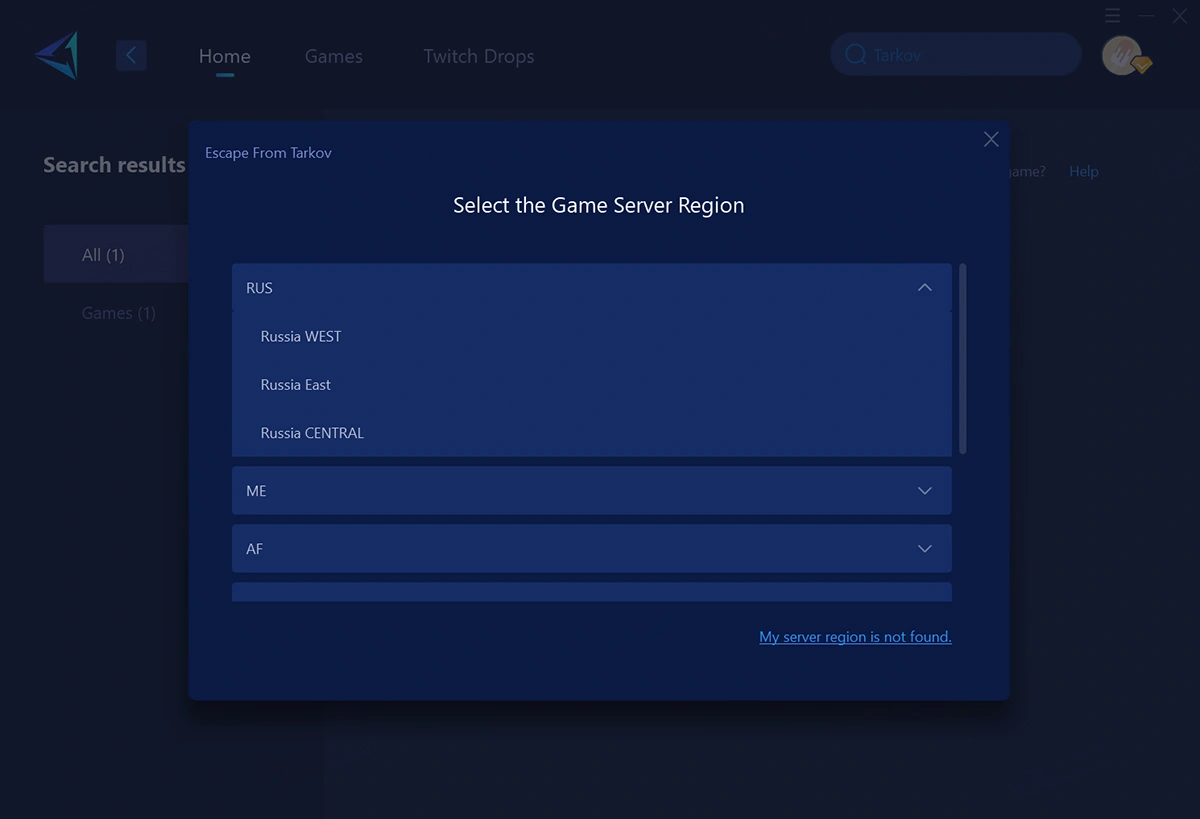The height and width of the screenshot is (819, 1200).
Task: Switch to the Home tab
Action: coord(225,57)
